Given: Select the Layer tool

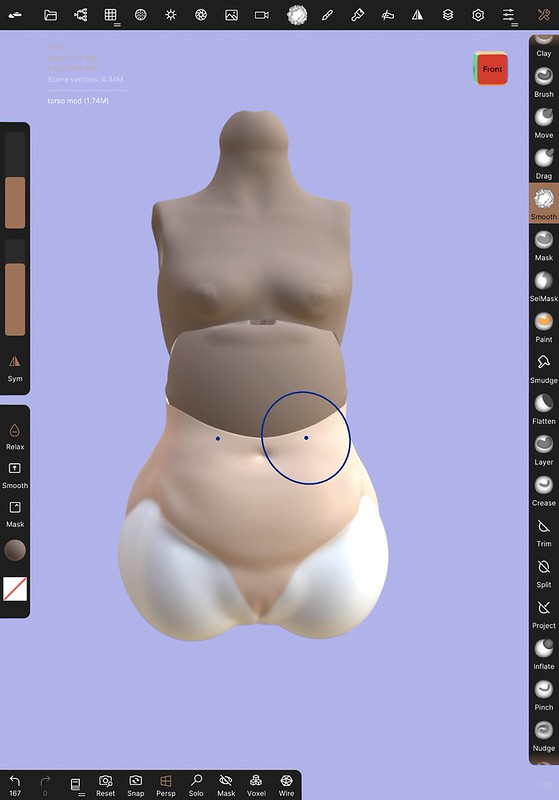Looking at the screenshot, I should click(544, 449).
